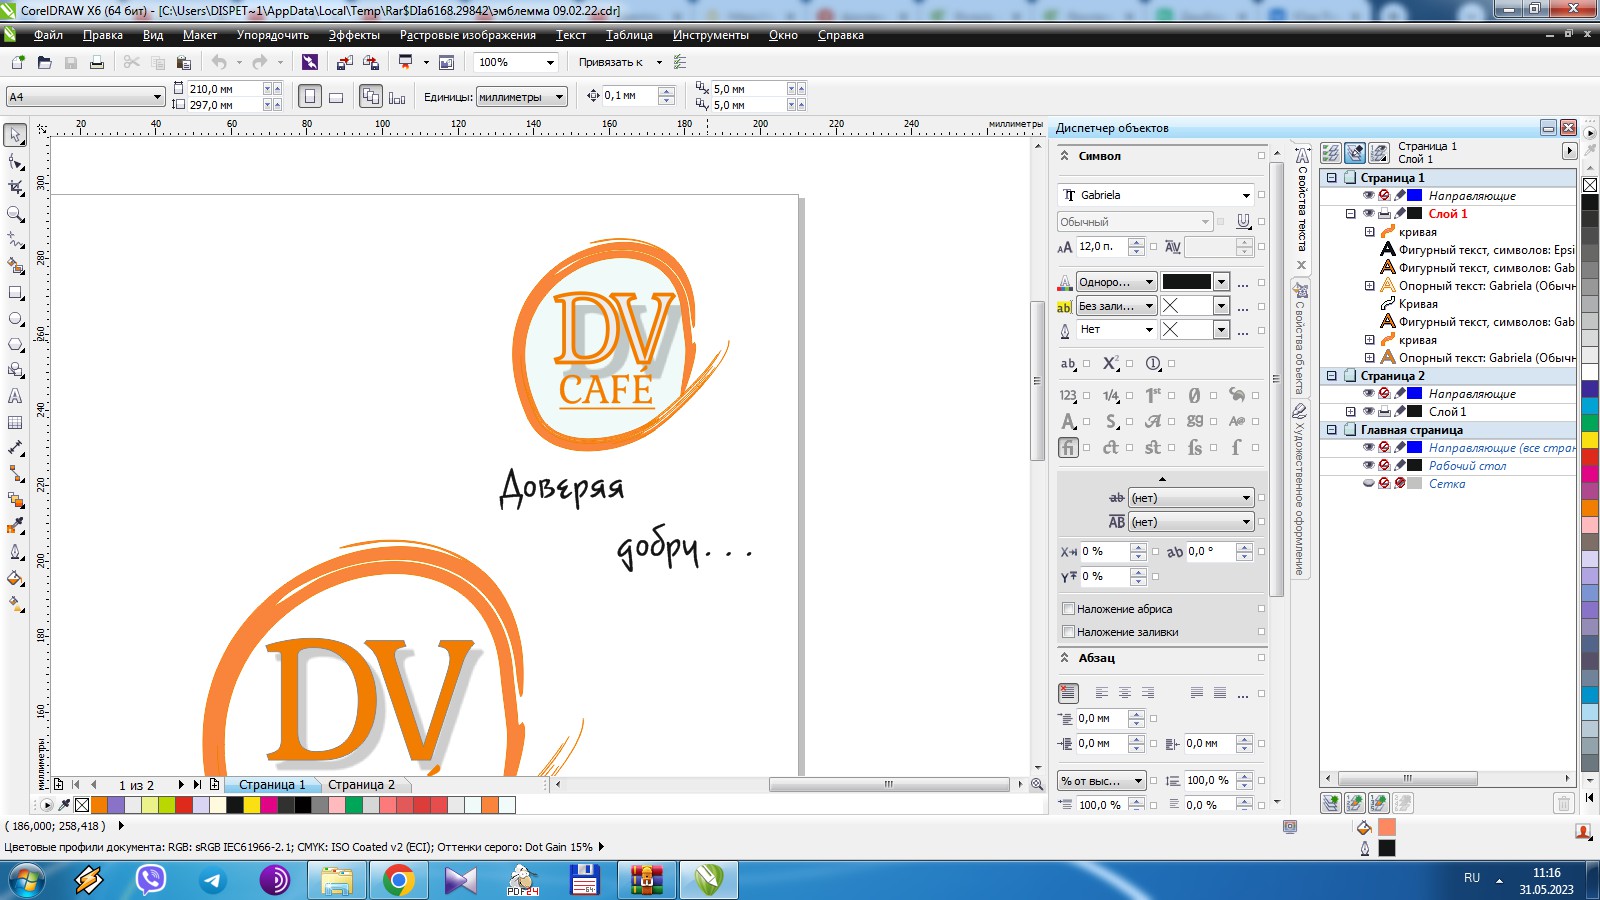Toggle the Наложение заливки checkbox
The height and width of the screenshot is (900, 1600).
(1068, 632)
